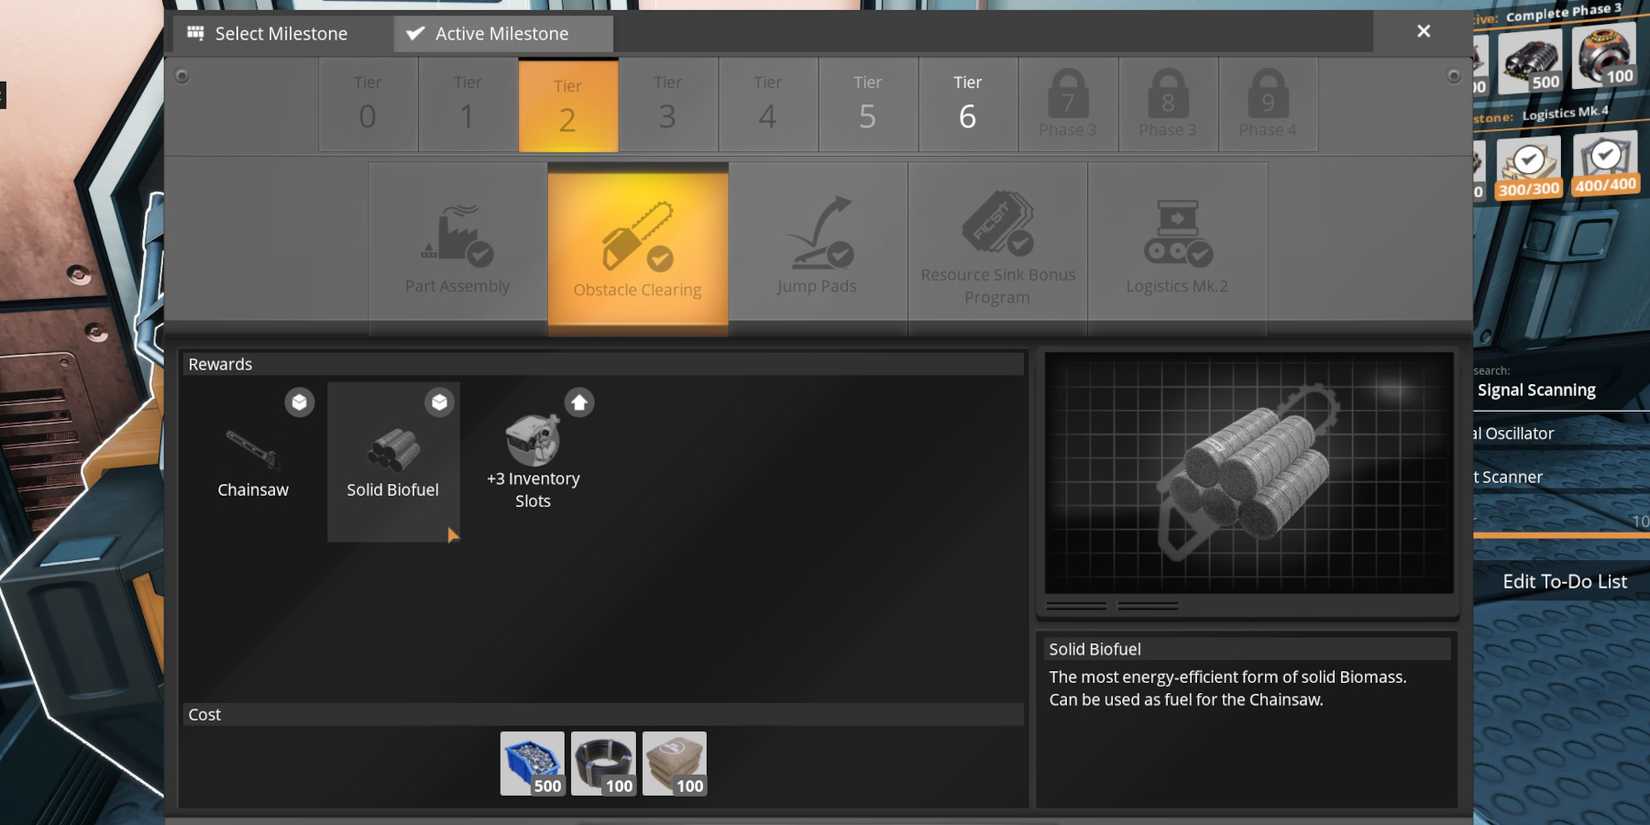The image size is (1650, 825).
Task: Click the cable cost item in Cost row
Action: (603, 764)
